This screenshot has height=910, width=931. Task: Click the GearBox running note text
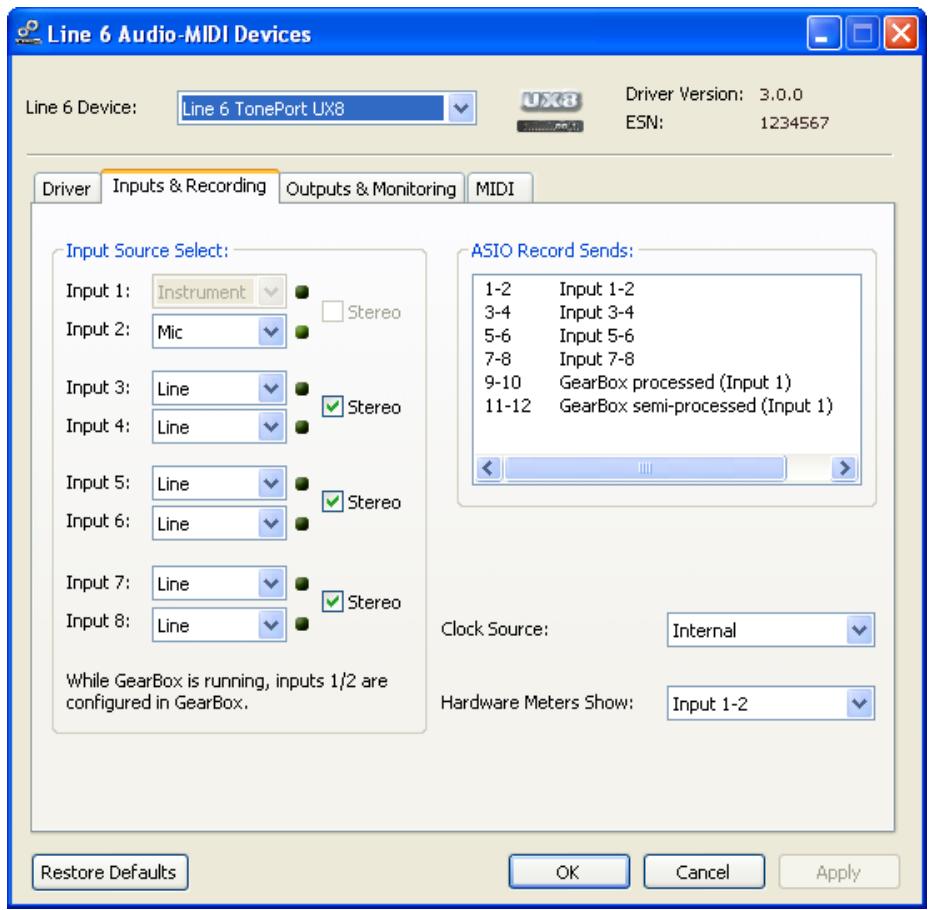[226, 692]
